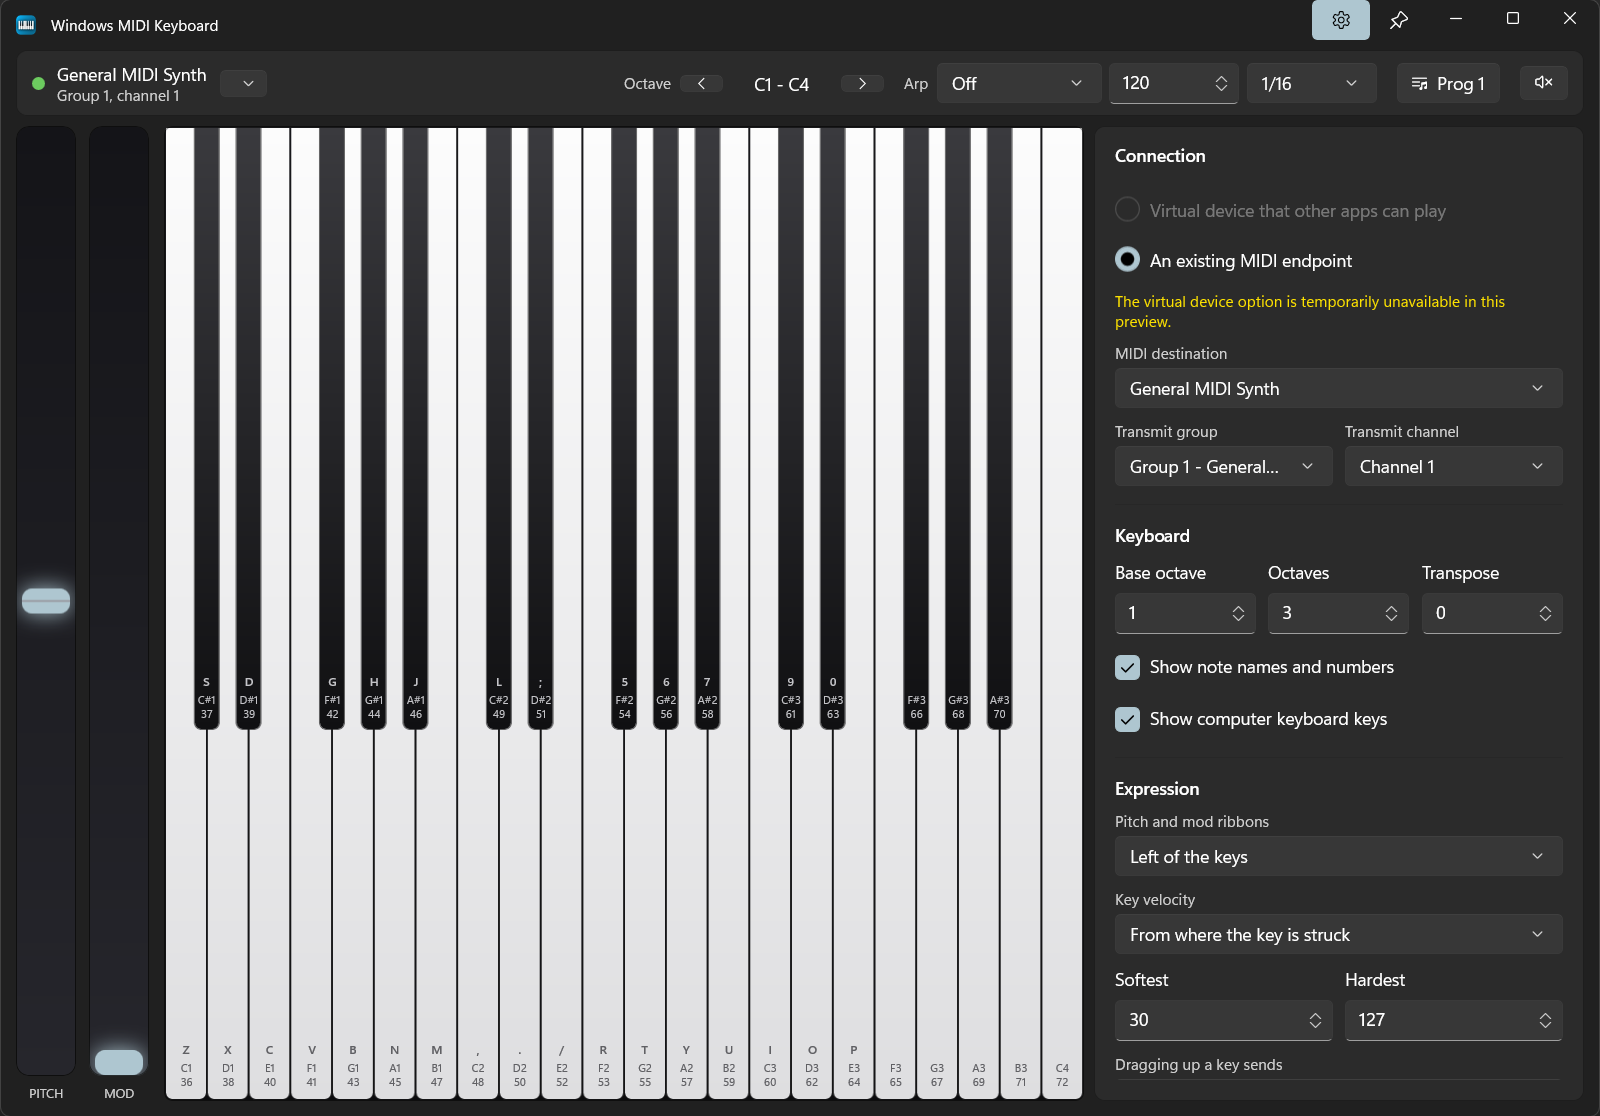Click the mod ribbon handle
The height and width of the screenshot is (1116, 1600).
click(119, 1061)
